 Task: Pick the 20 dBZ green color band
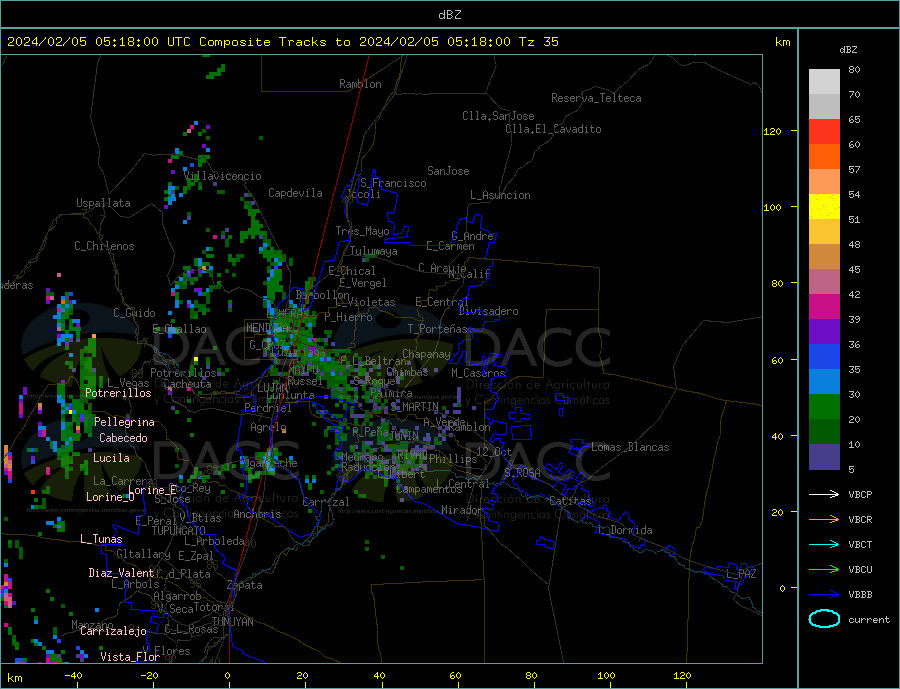pos(824,407)
